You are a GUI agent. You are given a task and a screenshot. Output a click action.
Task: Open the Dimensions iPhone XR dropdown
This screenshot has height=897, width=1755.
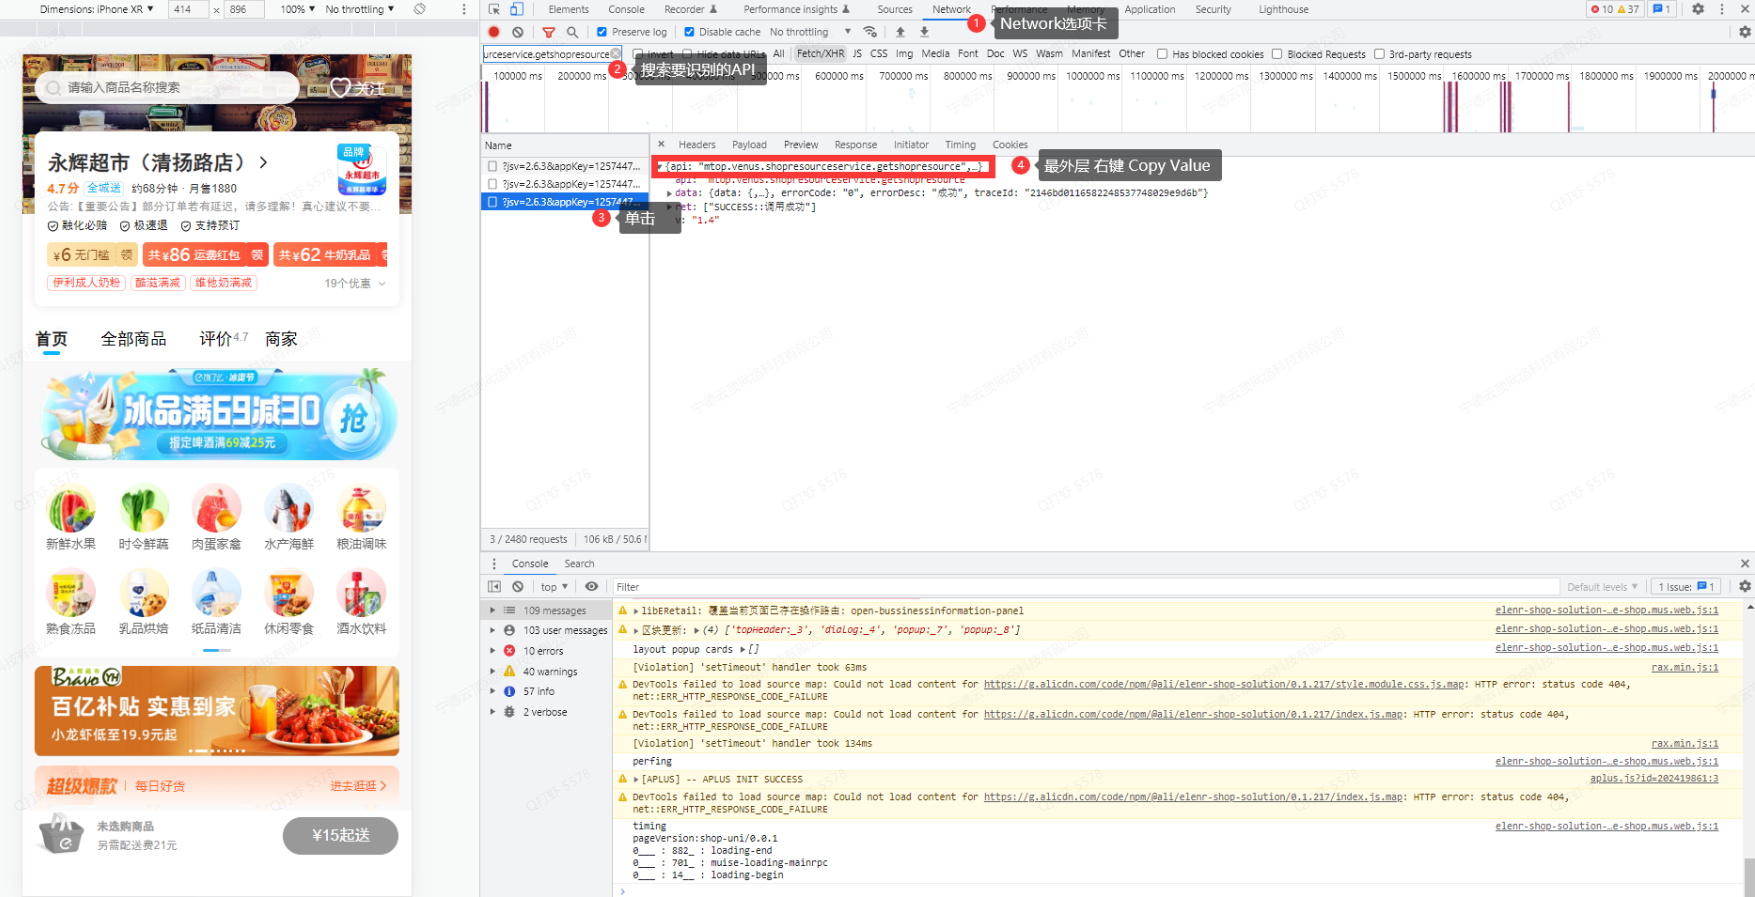[x=97, y=9]
